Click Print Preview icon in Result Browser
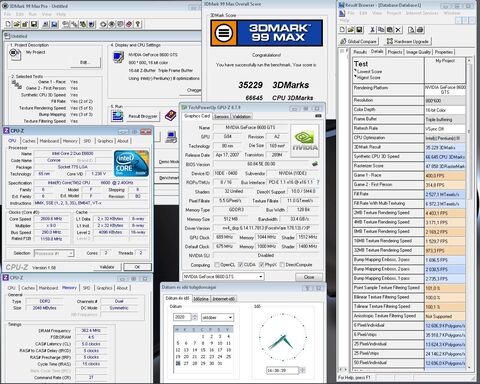 point(411,30)
